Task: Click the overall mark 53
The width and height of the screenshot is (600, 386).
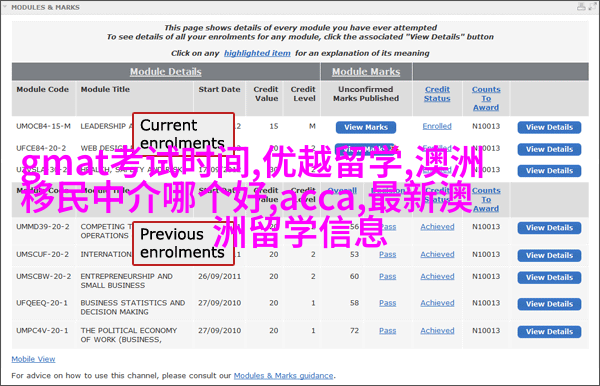Action: 354,254
